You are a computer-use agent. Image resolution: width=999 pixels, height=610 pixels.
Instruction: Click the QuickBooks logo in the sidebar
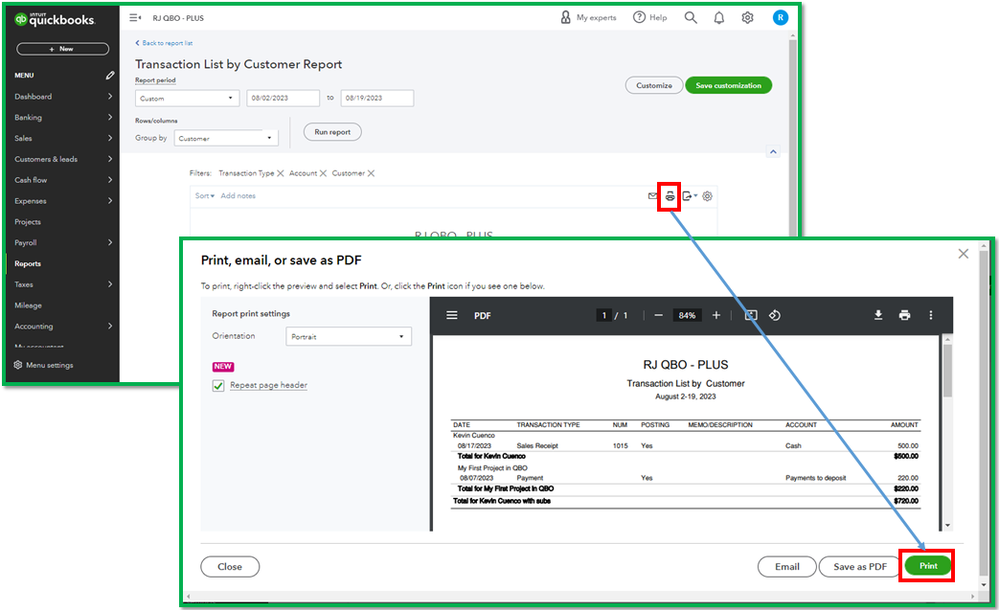click(x=55, y=20)
